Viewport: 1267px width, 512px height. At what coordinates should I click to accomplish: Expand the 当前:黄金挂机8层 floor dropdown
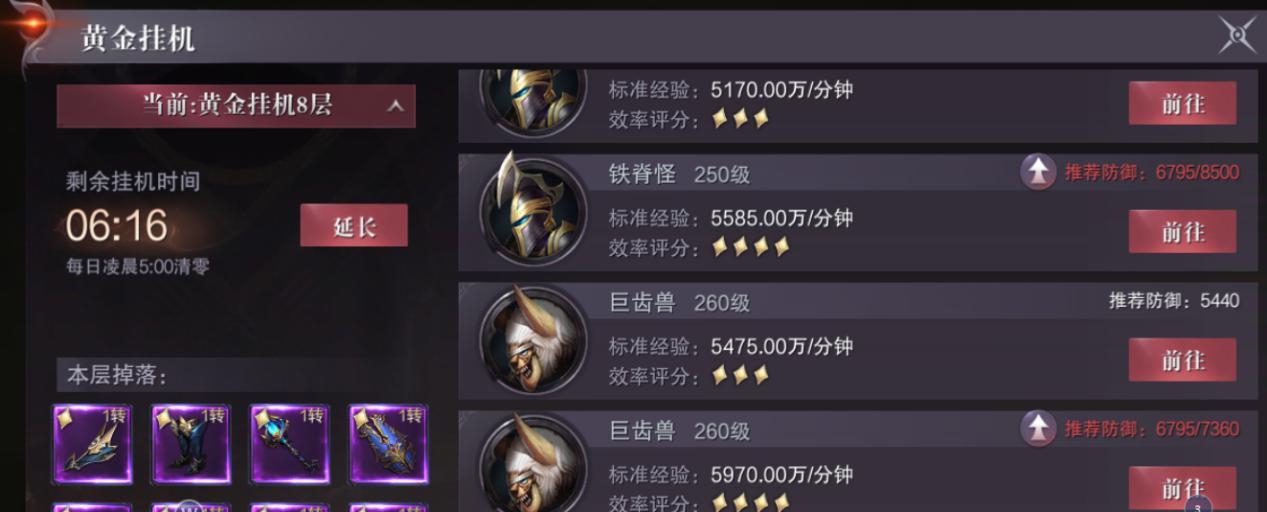[236, 106]
